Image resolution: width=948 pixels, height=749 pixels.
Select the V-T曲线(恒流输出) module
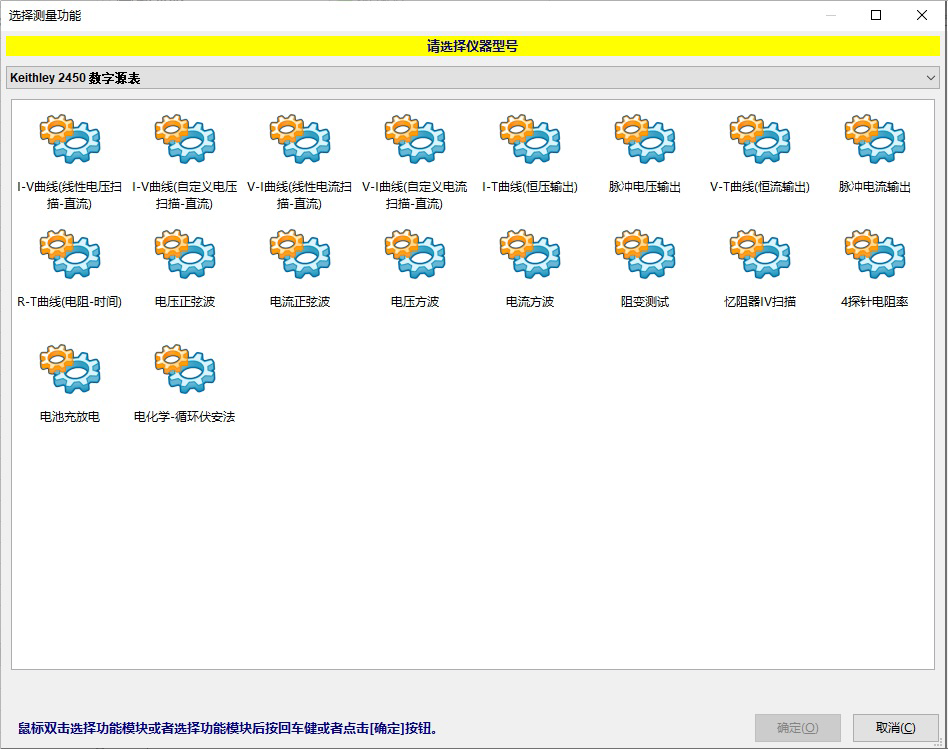pos(760,140)
